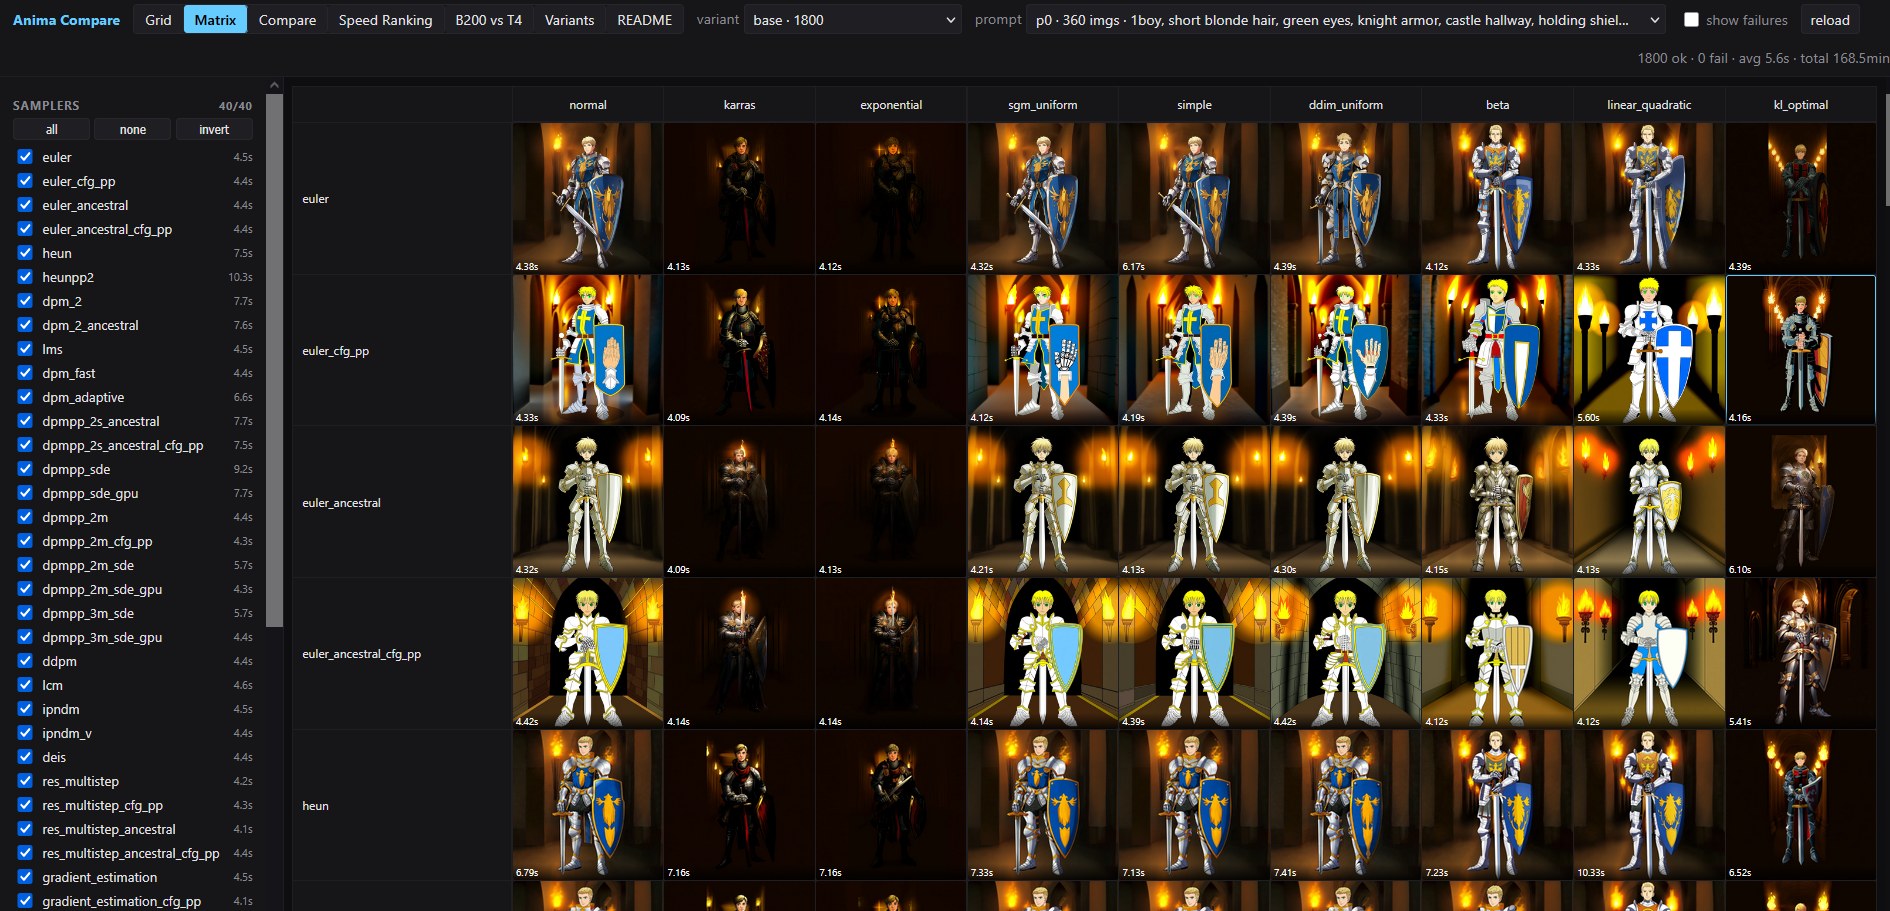Toggle the dpmpp_sde sampler checkbox
Screen dimensions: 1890x911
point(25,469)
